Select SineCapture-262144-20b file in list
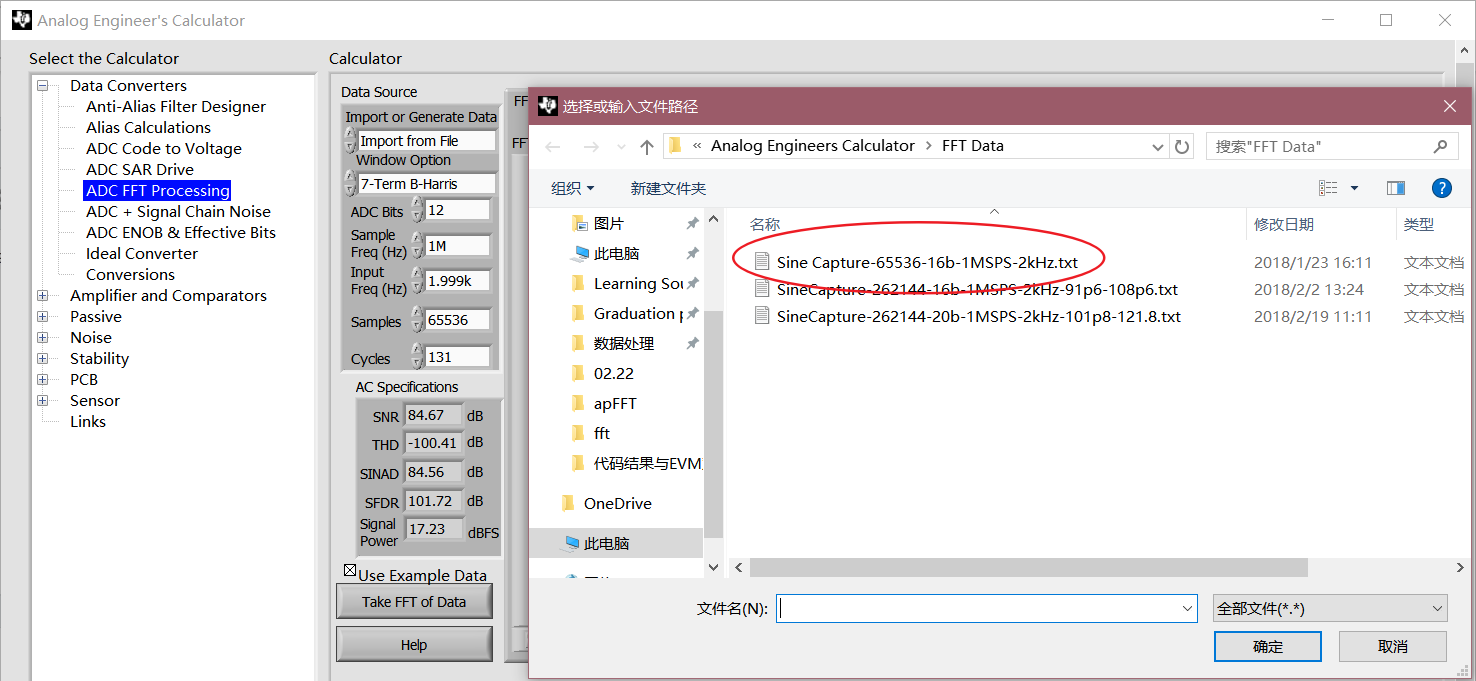This screenshot has width=1476, height=681. click(978, 317)
